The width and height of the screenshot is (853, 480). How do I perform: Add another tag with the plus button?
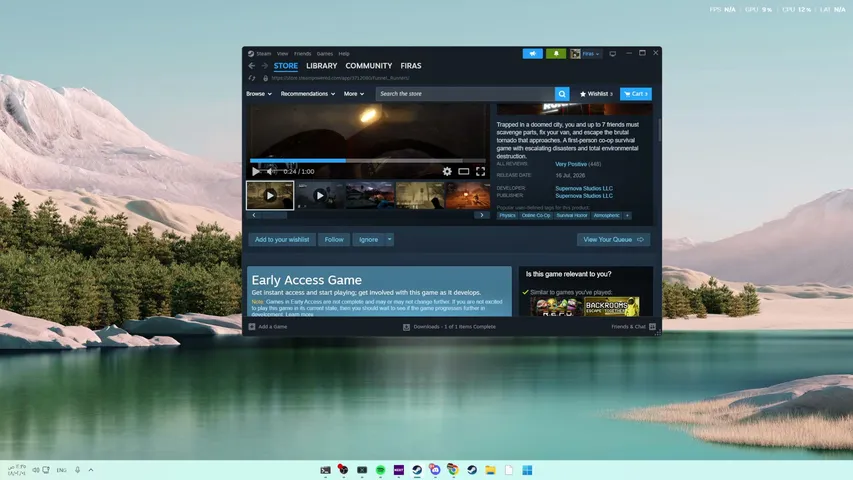coord(627,216)
